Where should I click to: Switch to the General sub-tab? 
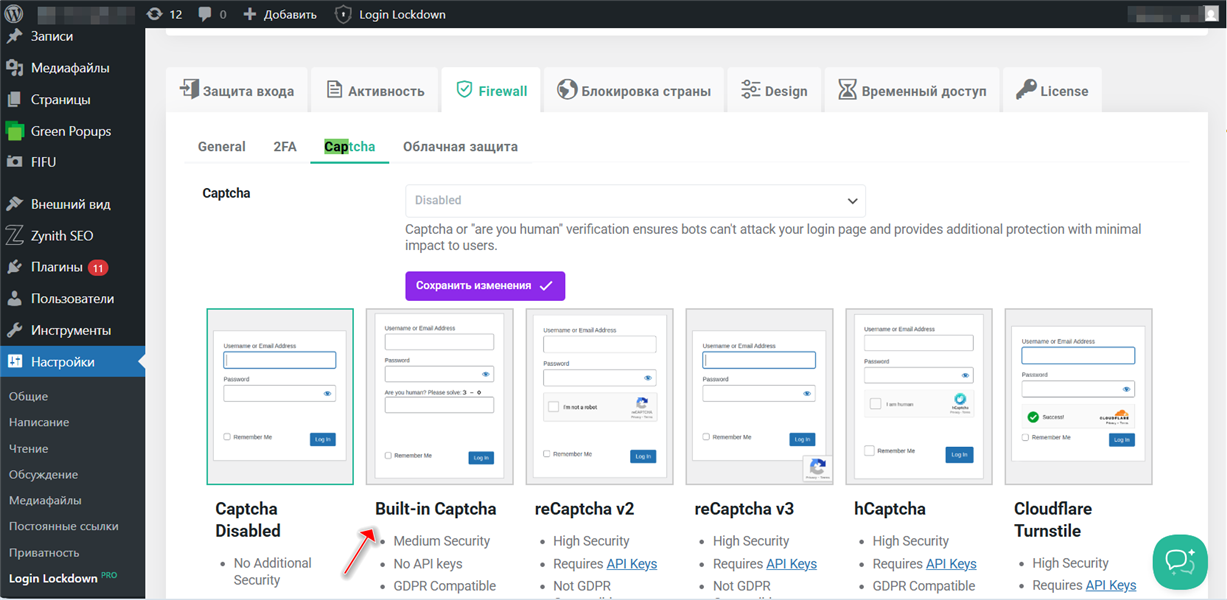(221, 146)
